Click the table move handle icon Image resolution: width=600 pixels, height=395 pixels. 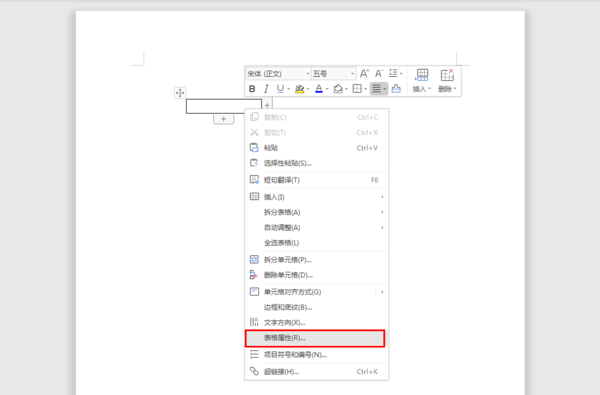pos(180,93)
